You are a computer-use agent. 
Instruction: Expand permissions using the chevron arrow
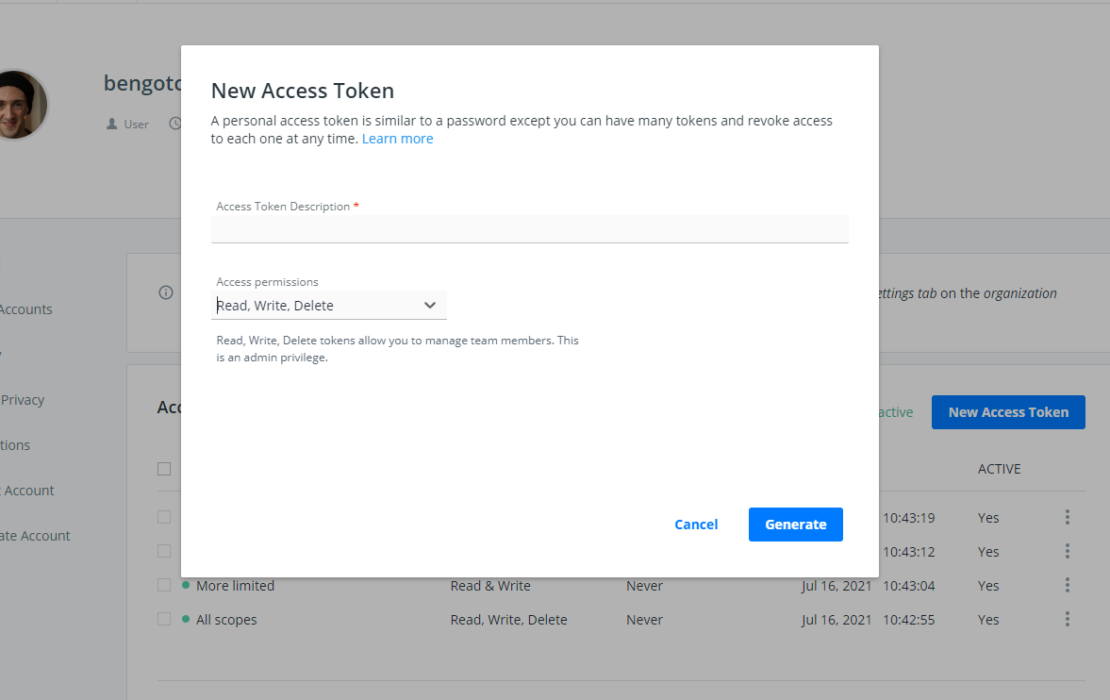click(x=430, y=305)
